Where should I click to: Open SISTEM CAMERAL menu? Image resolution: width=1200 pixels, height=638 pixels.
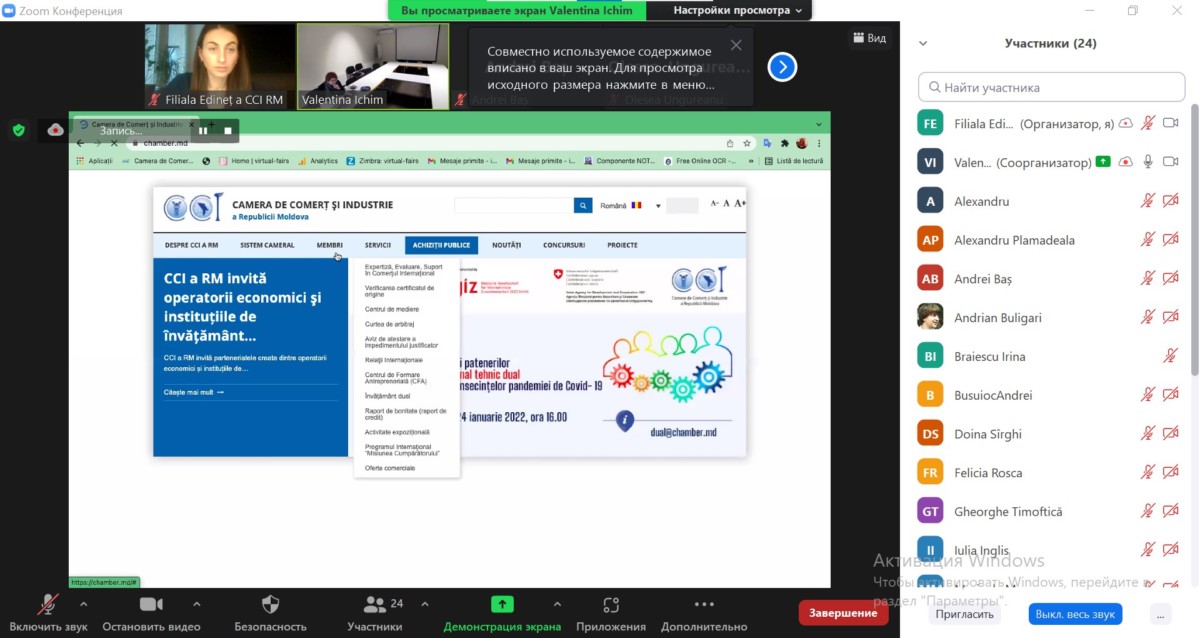267,245
